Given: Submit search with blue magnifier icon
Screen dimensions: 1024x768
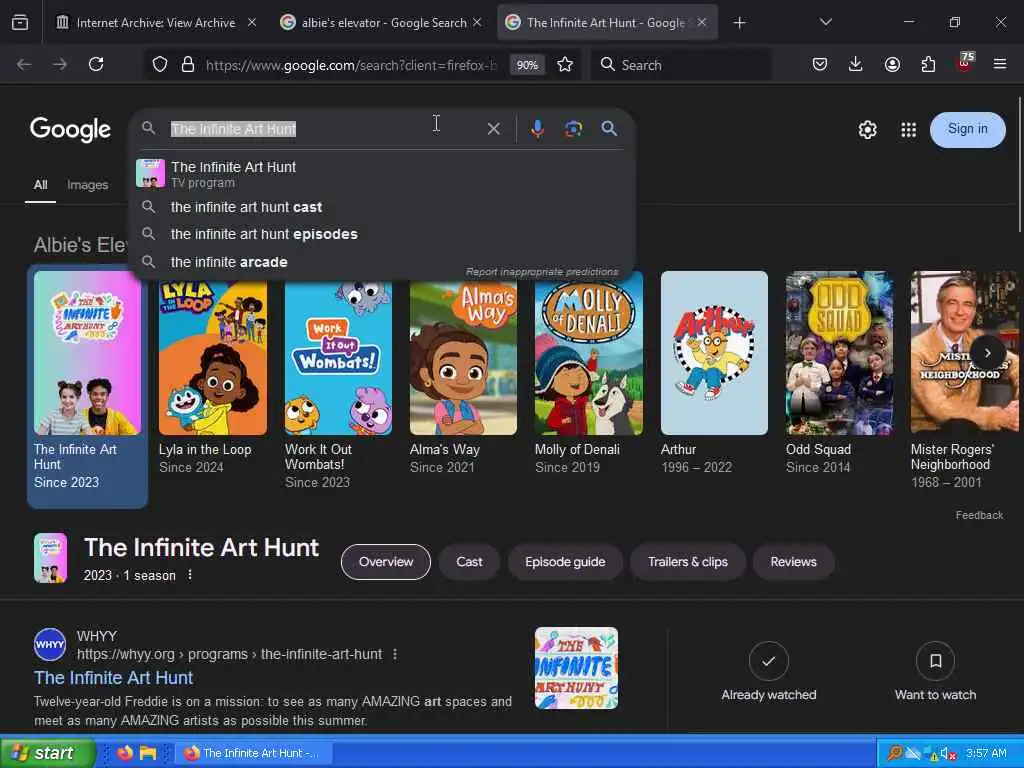Looking at the screenshot, I should (609, 129).
